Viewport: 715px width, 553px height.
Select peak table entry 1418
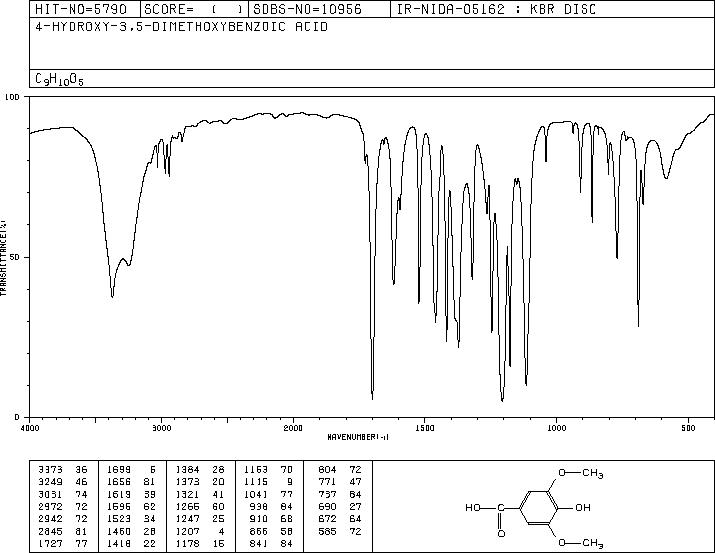(131, 543)
